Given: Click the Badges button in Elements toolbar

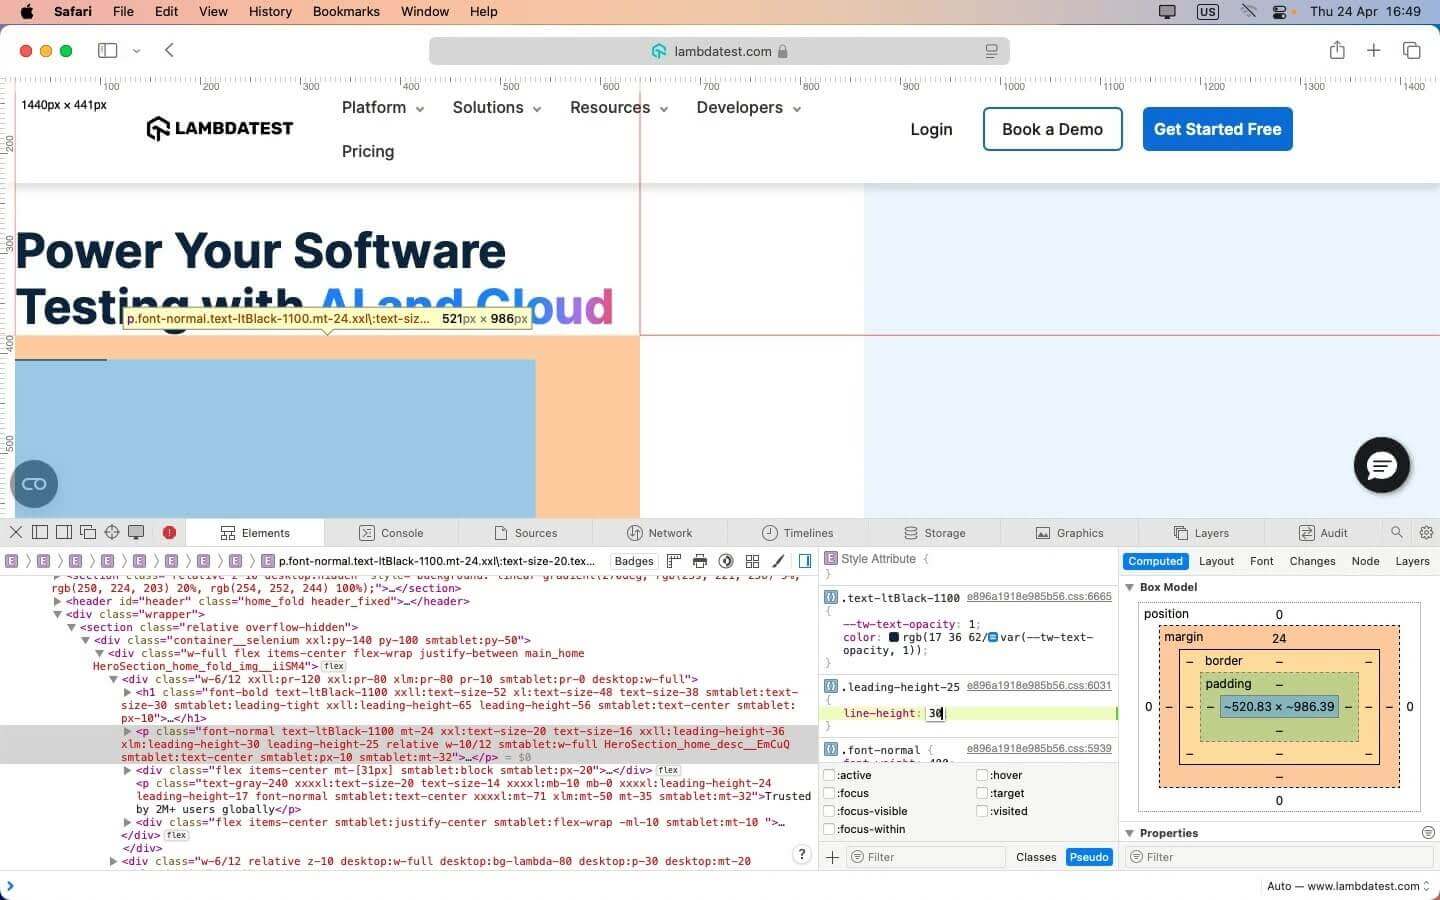Looking at the screenshot, I should 634,561.
